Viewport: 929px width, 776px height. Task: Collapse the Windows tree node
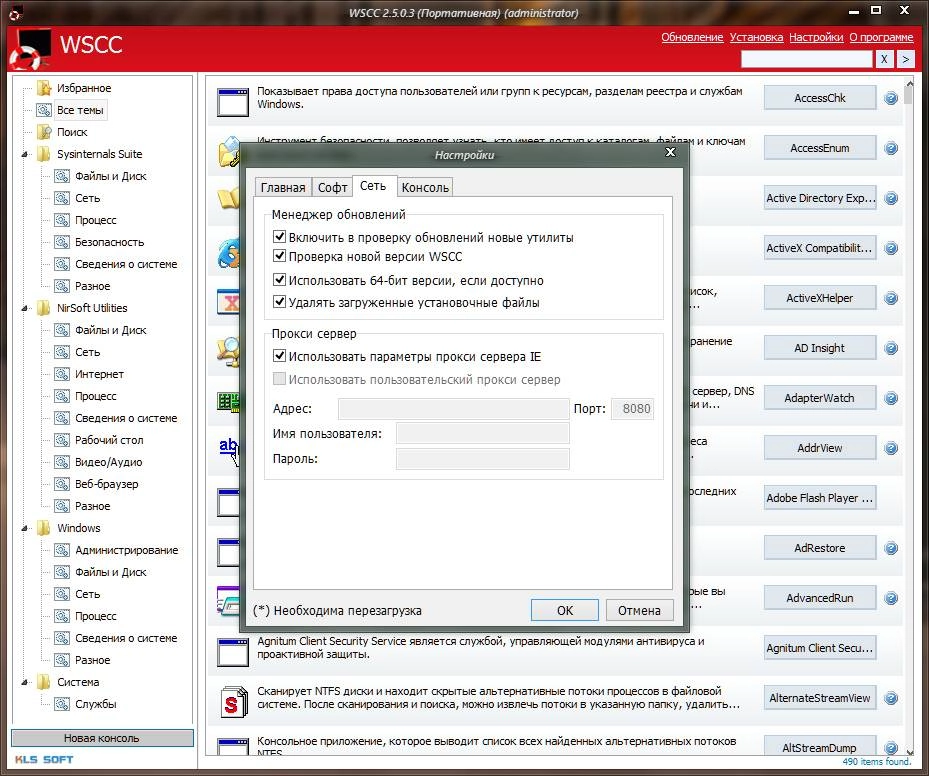[25, 528]
